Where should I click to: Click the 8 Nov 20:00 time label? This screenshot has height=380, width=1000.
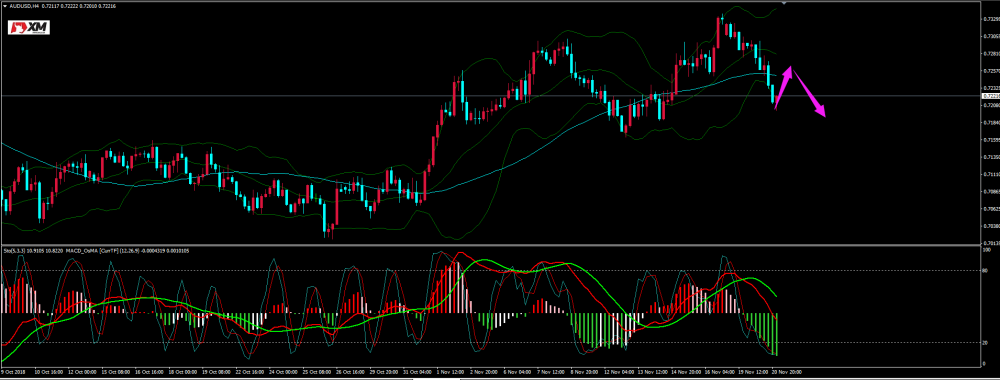click(584, 372)
